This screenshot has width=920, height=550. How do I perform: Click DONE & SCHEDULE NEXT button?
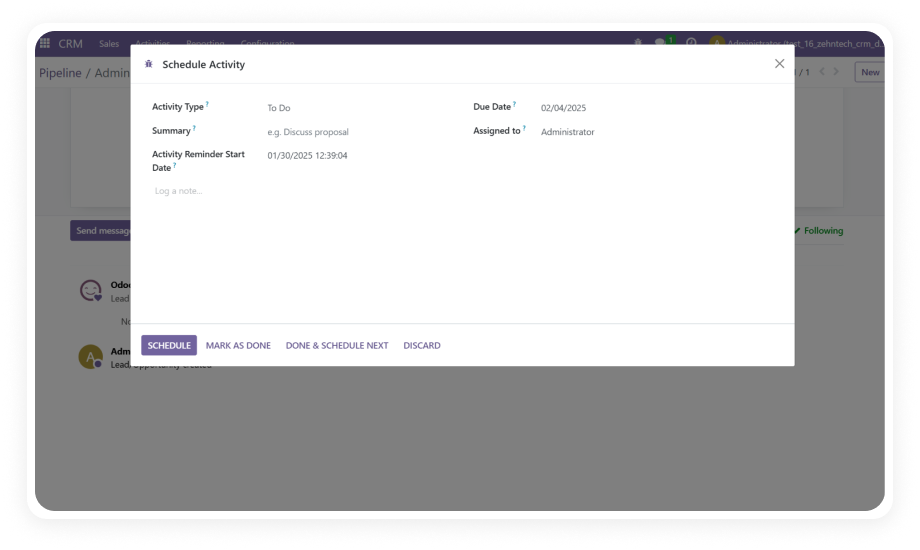(337, 345)
